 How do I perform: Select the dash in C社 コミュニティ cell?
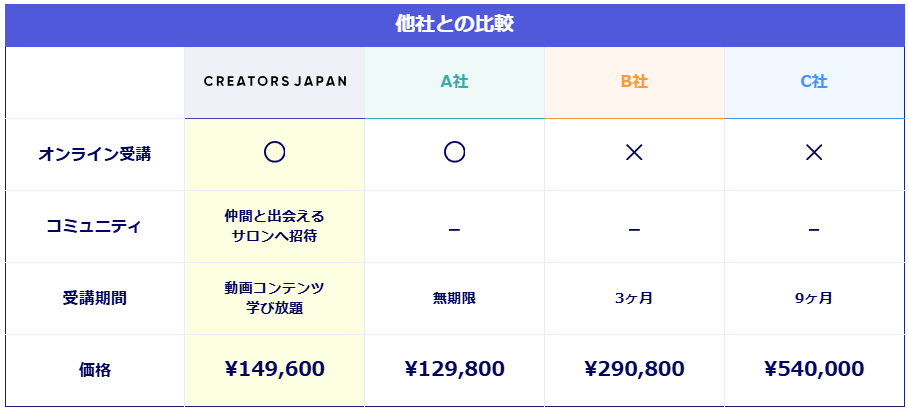click(814, 230)
